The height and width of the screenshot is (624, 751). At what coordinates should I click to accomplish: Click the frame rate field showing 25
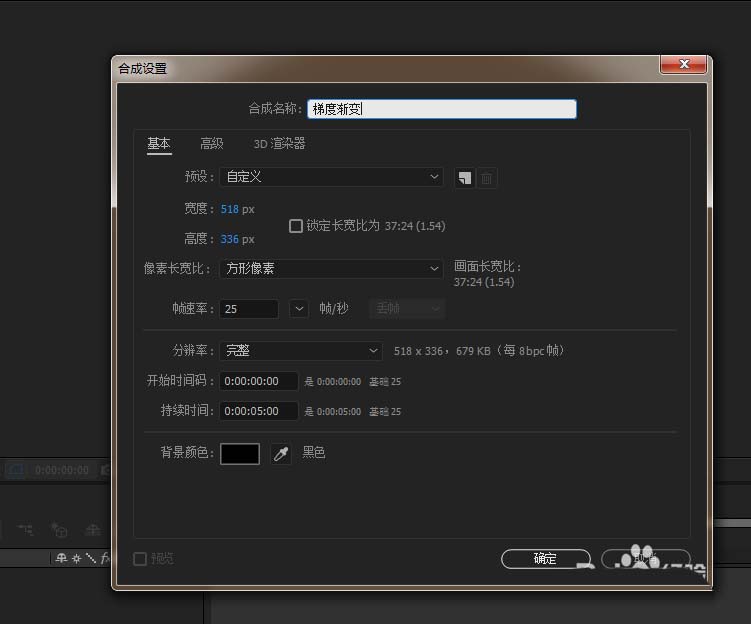tap(249, 309)
